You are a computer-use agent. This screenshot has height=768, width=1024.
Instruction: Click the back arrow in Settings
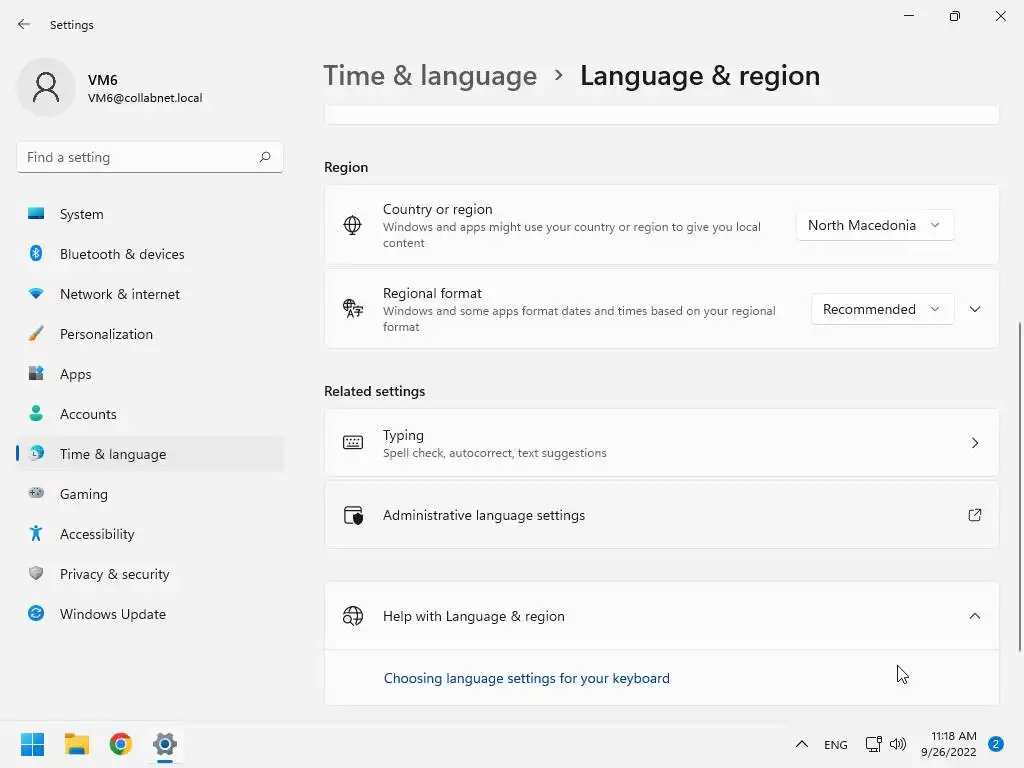[x=24, y=24]
